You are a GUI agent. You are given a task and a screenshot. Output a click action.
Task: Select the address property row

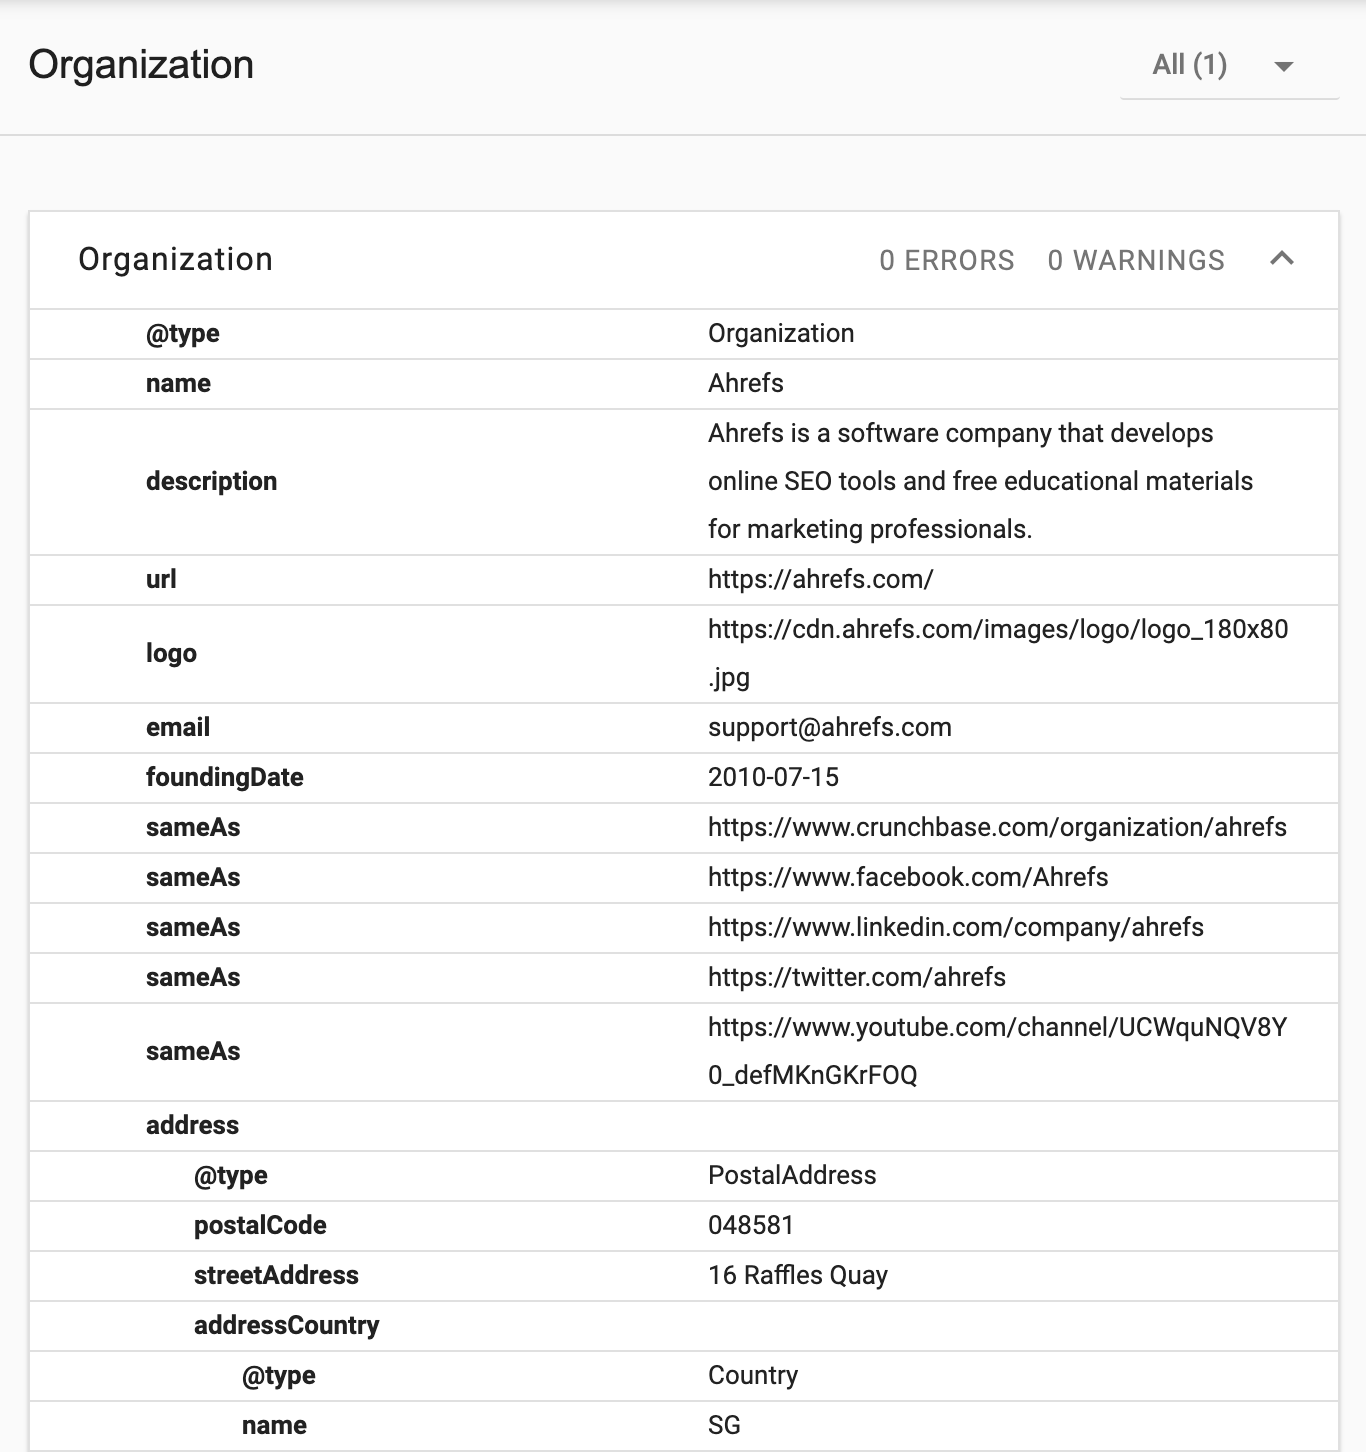[193, 1125]
